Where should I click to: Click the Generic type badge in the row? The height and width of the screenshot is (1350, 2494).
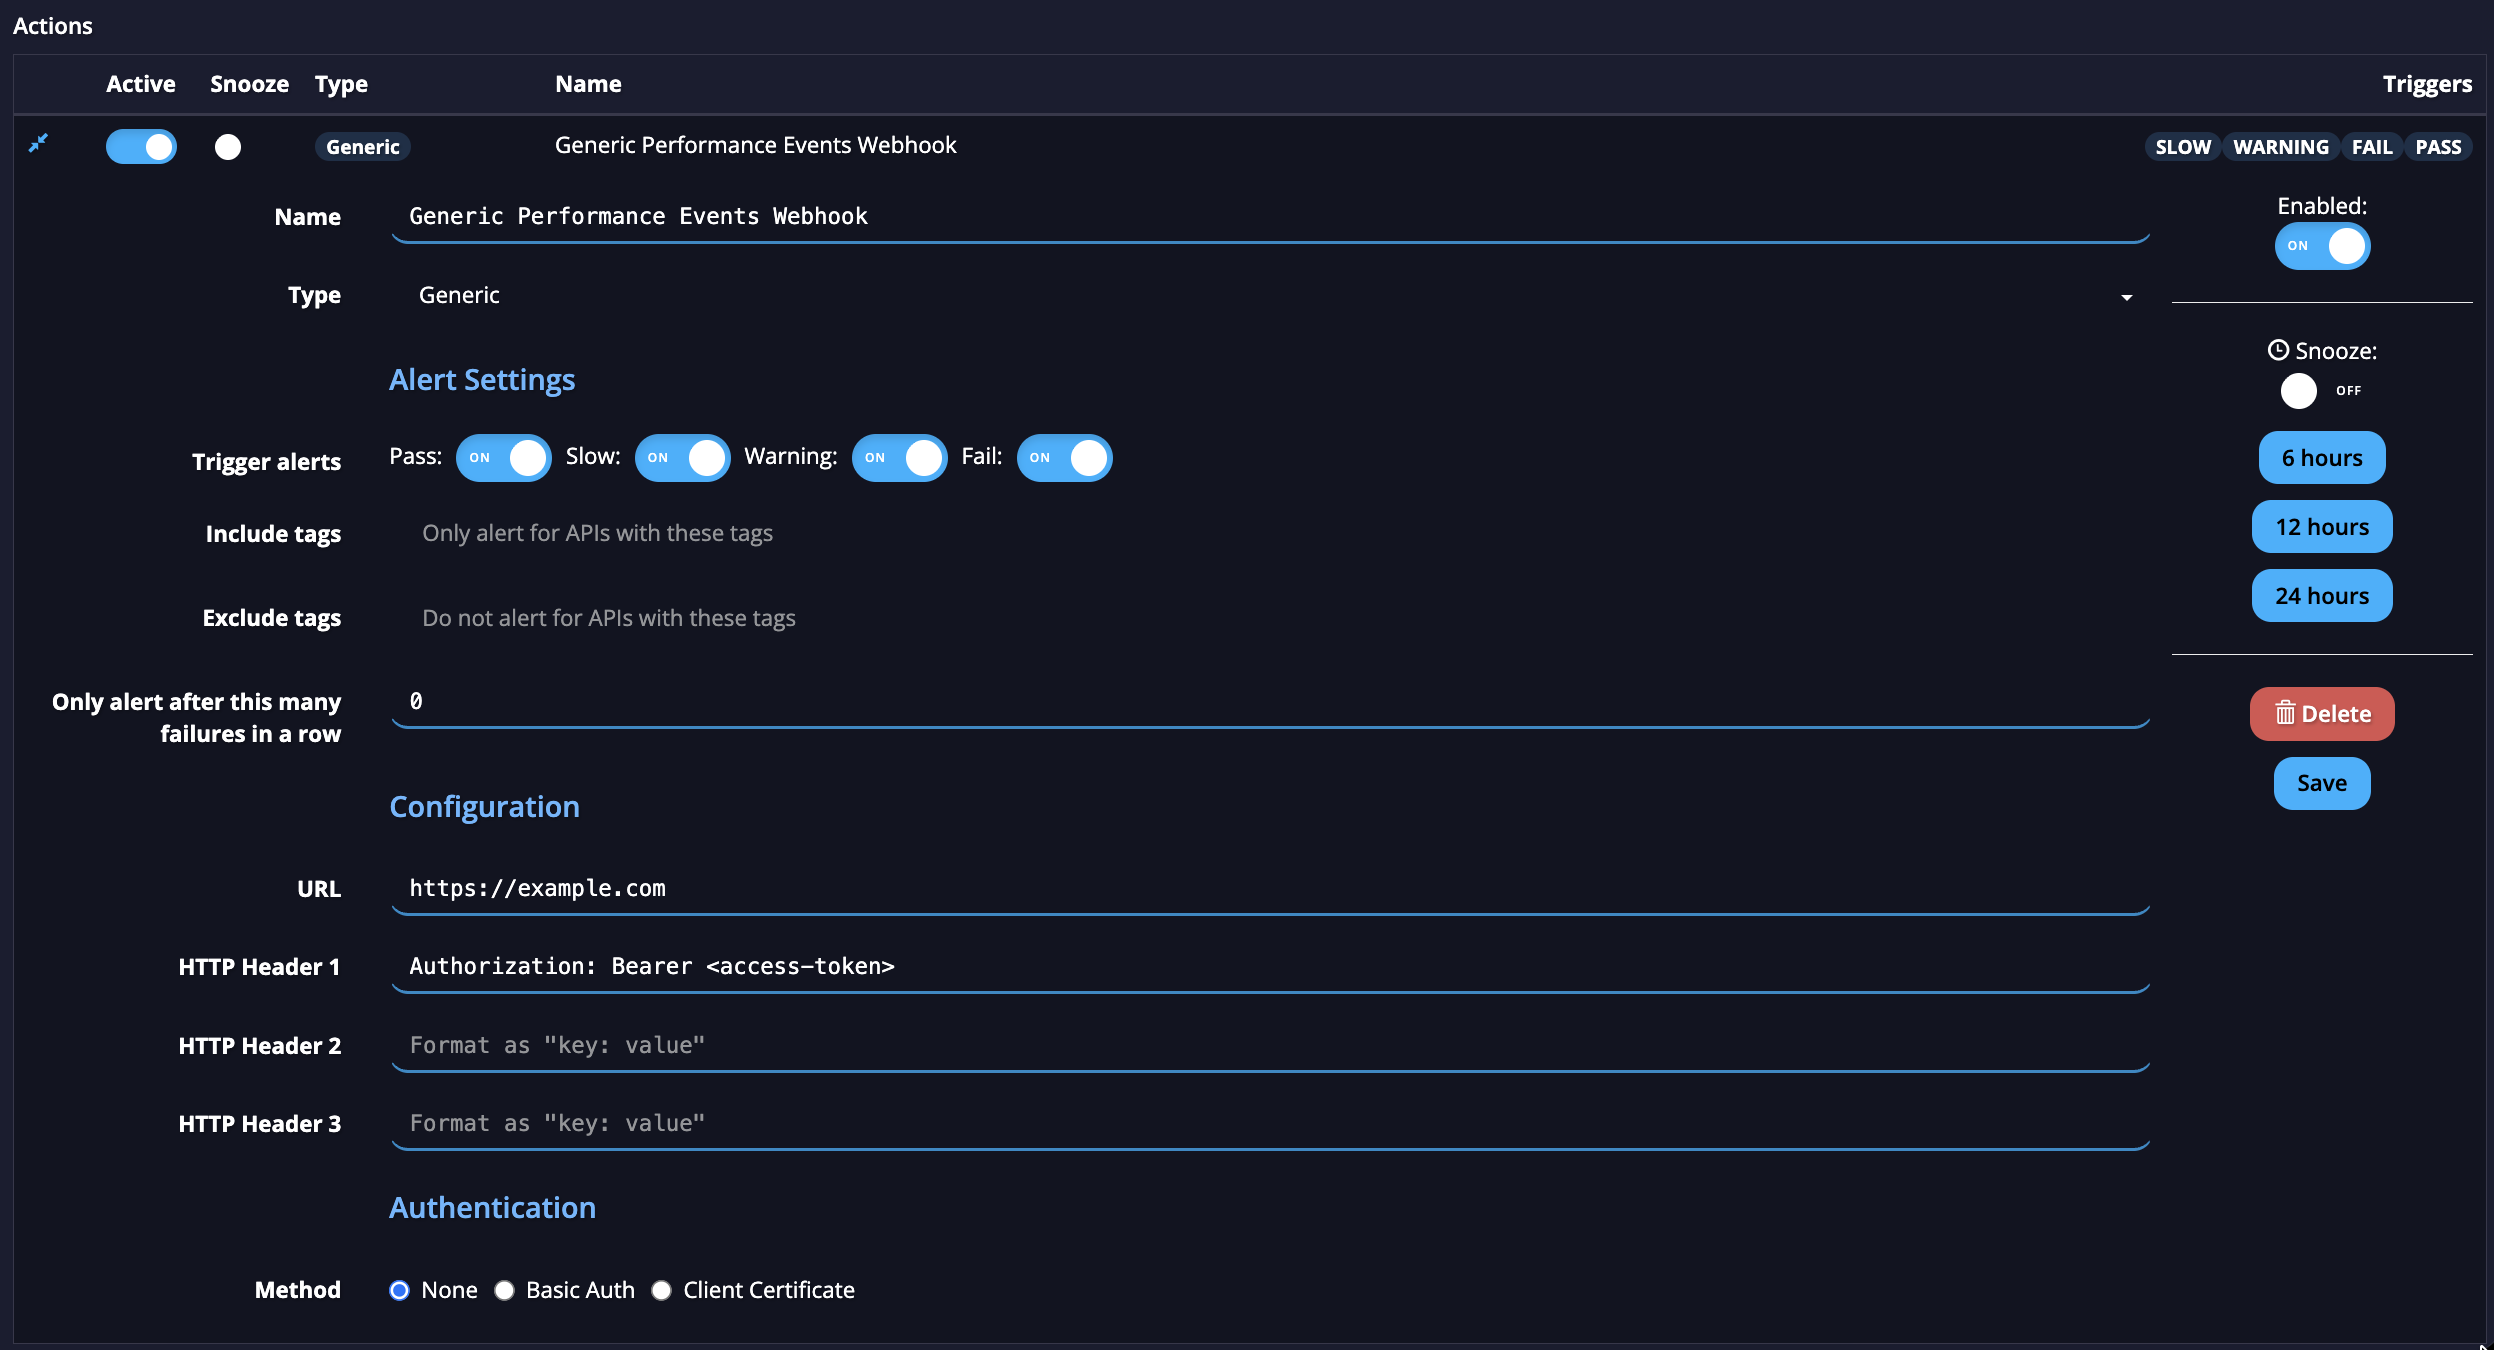(x=362, y=146)
